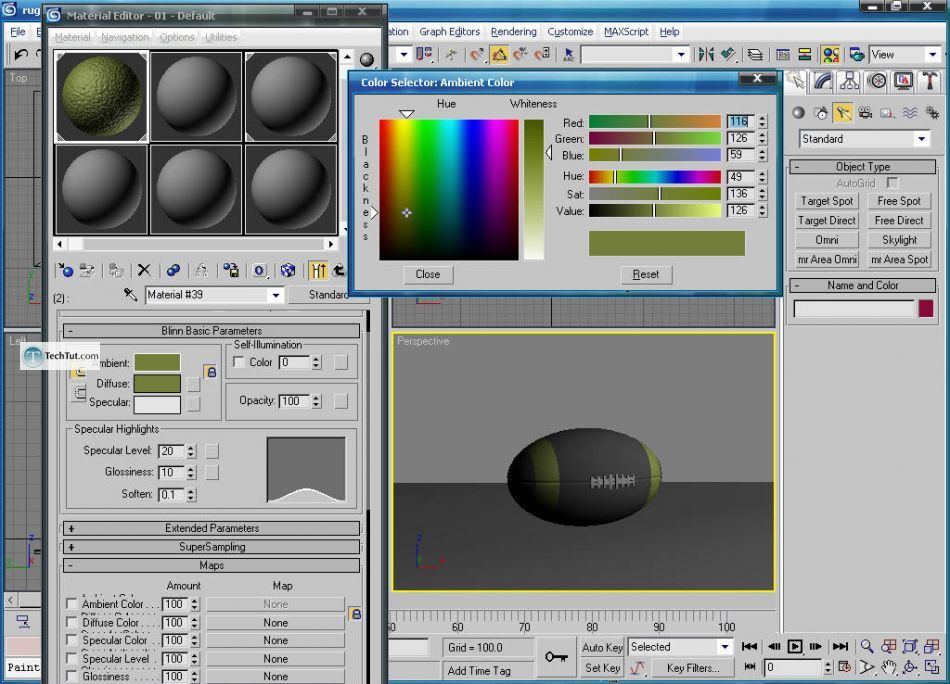Screen dimensions: 950x684
Task: Select Space Warps category icon
Action: click(x=910, y=113)
